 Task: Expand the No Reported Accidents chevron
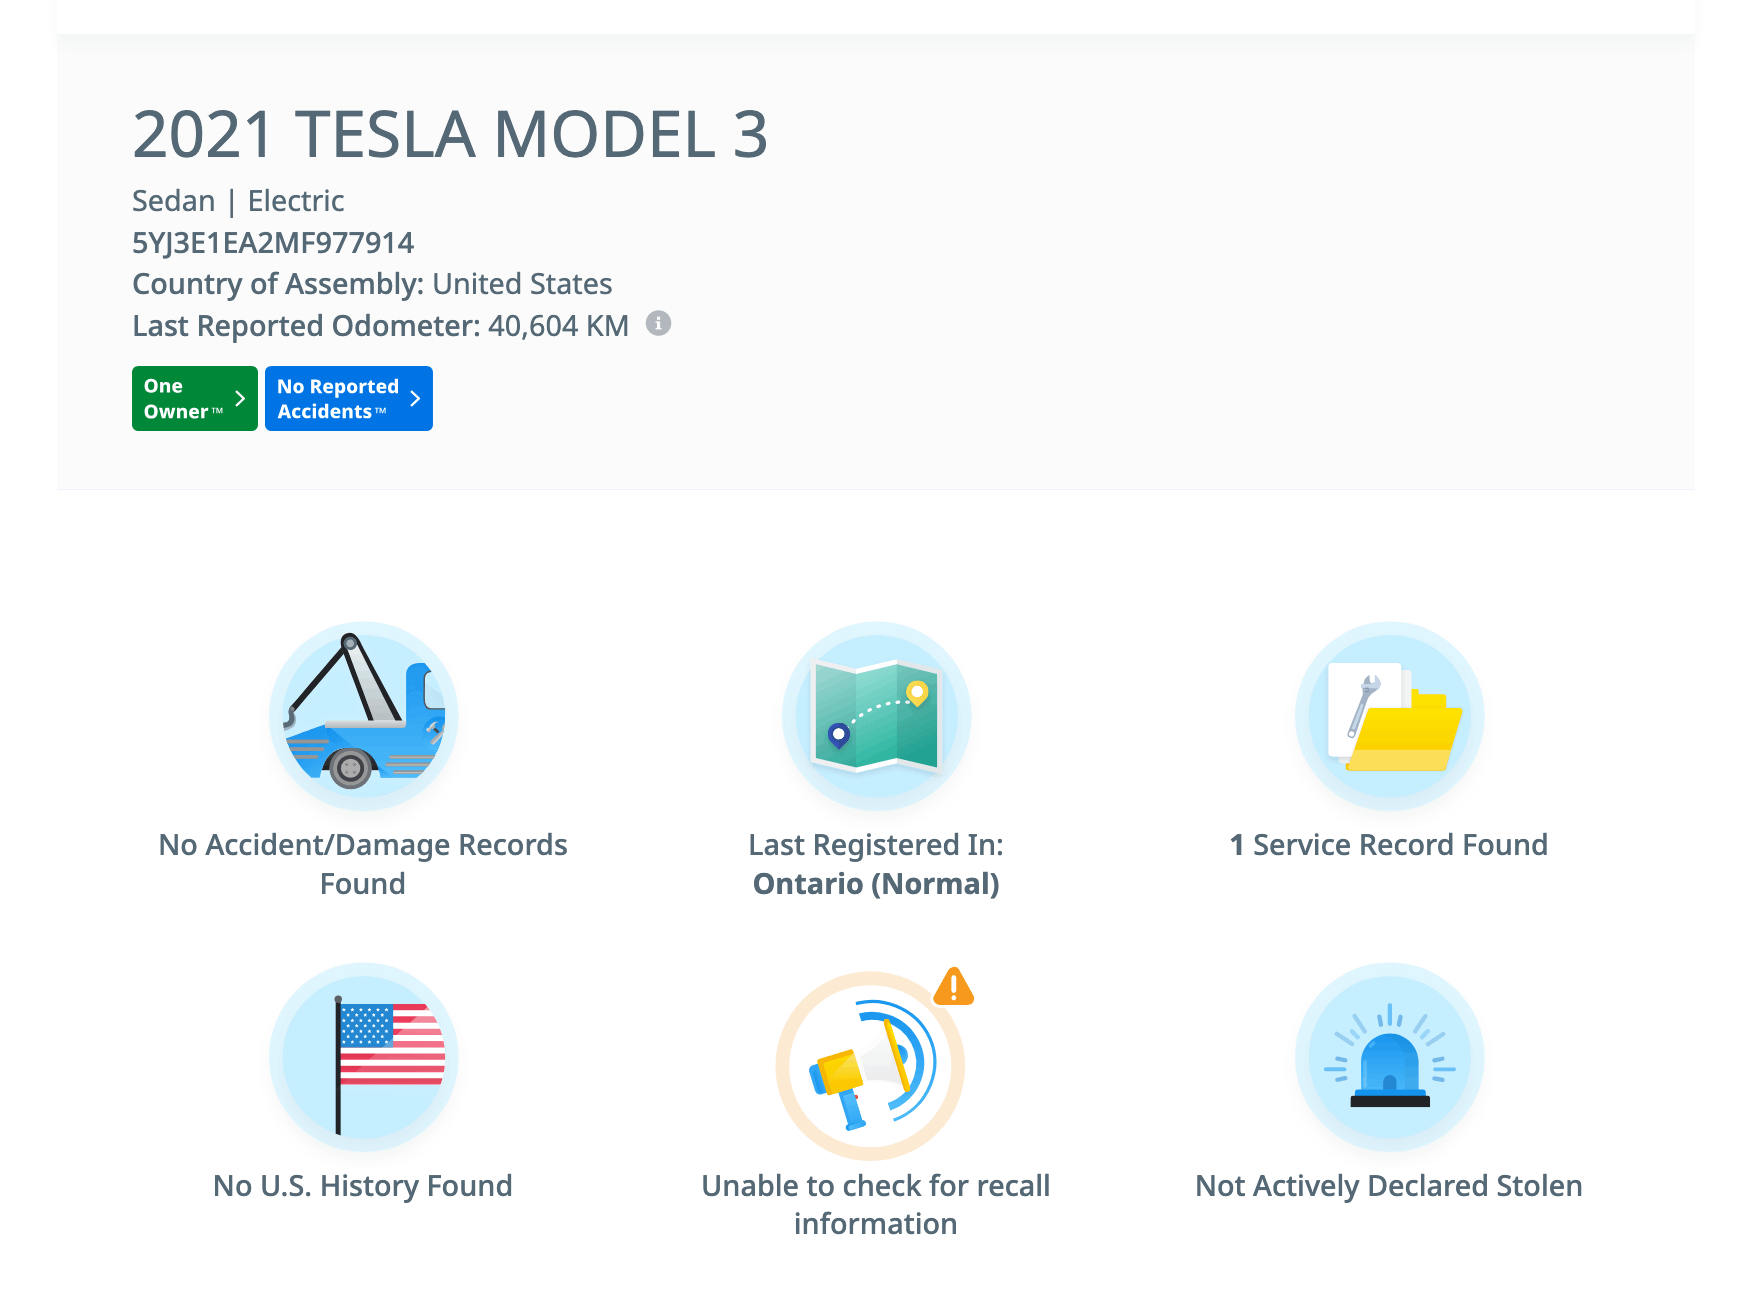(415, 398)
